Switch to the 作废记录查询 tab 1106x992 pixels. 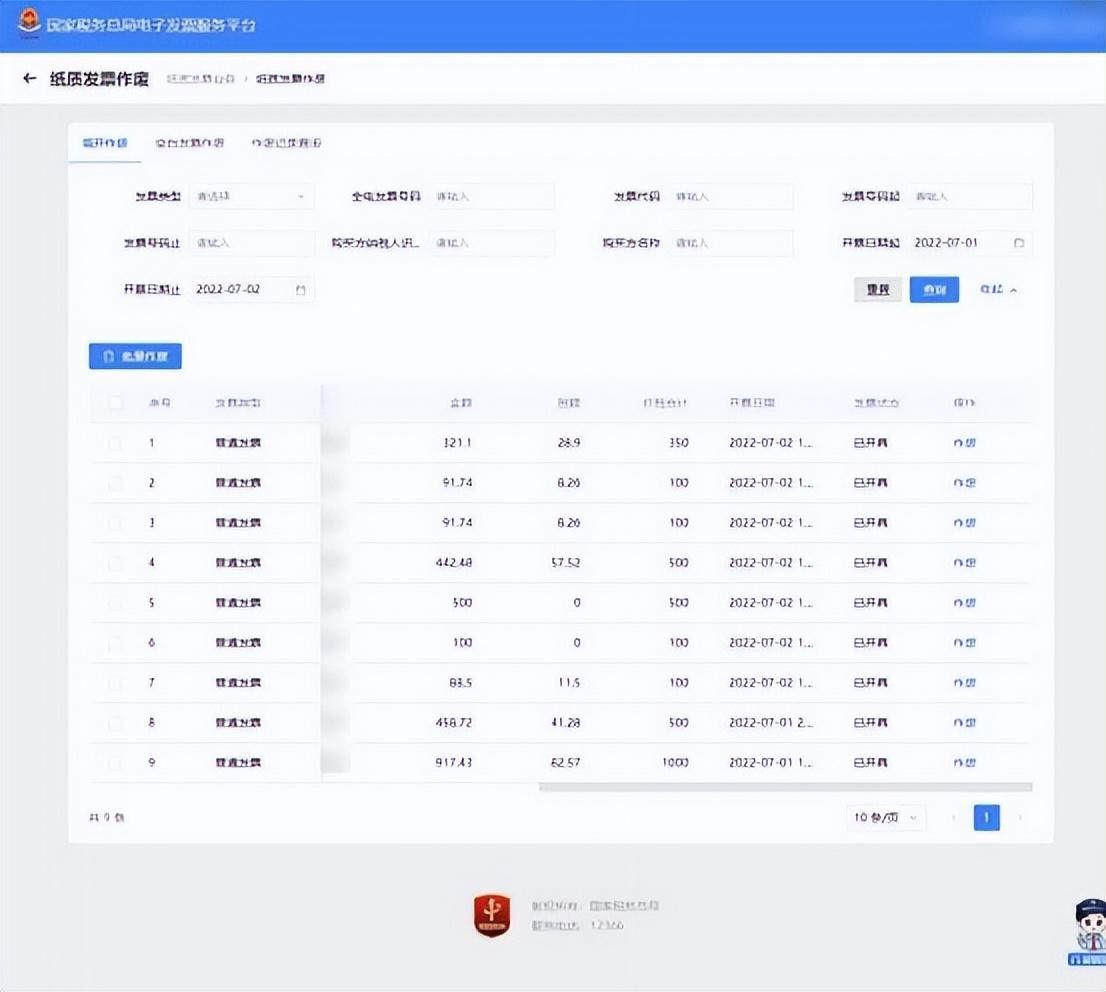(x=286, y=143)
